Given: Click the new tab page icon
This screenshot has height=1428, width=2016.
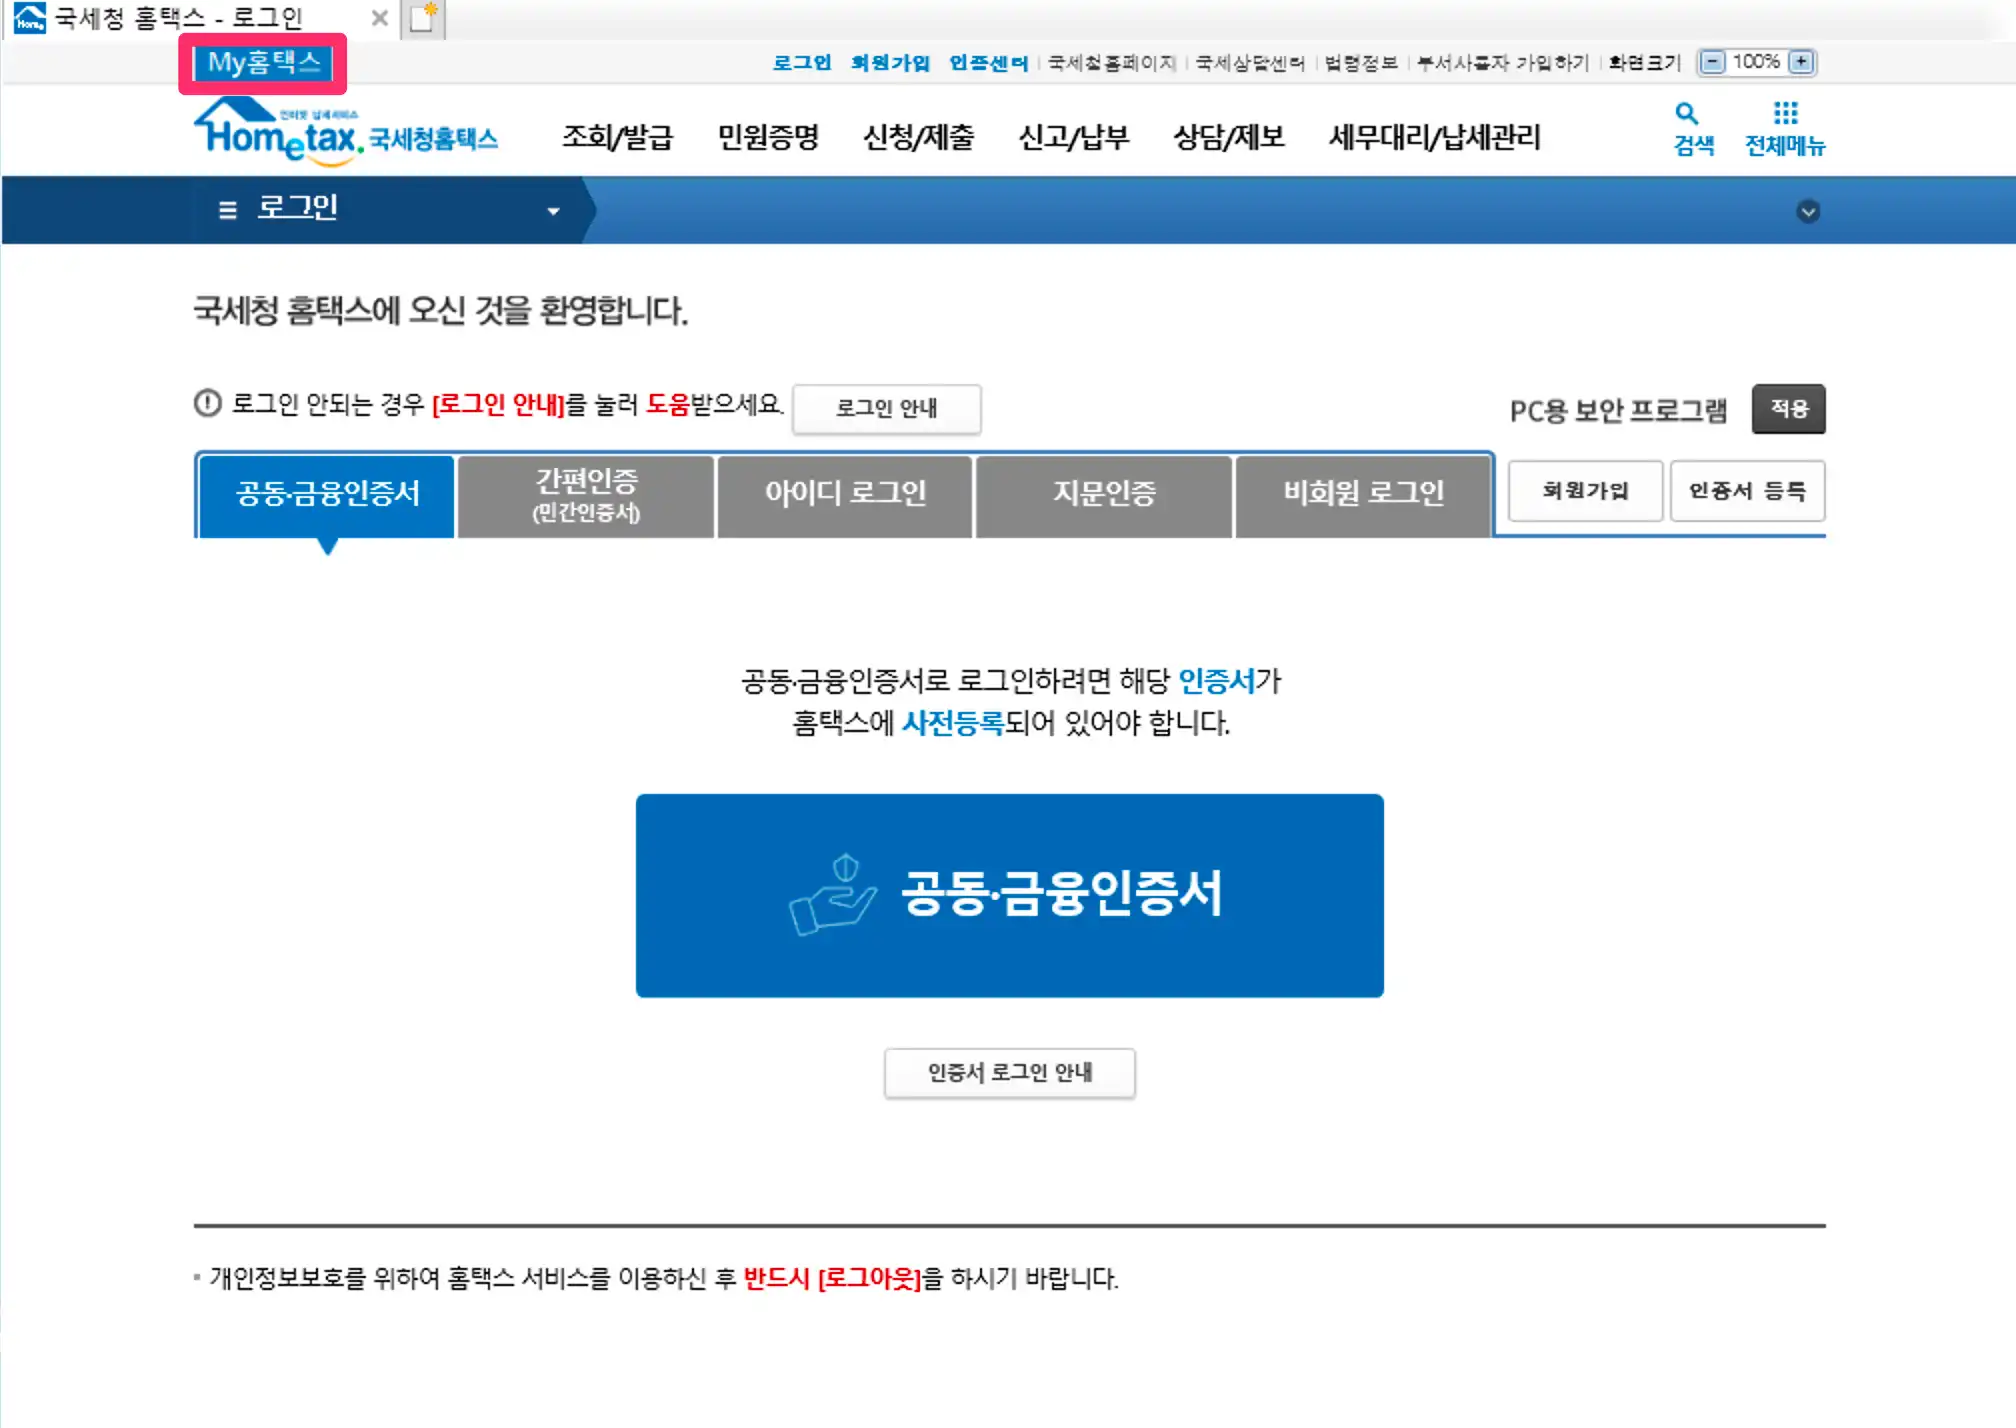Looking at the screenshot, I should point(423,19).
